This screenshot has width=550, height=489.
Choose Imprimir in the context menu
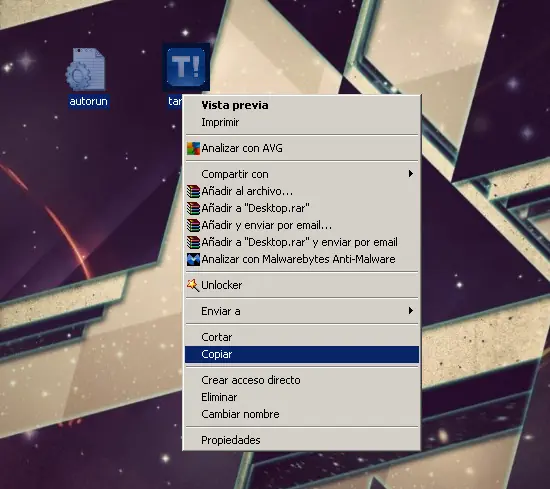click(302, 122)
